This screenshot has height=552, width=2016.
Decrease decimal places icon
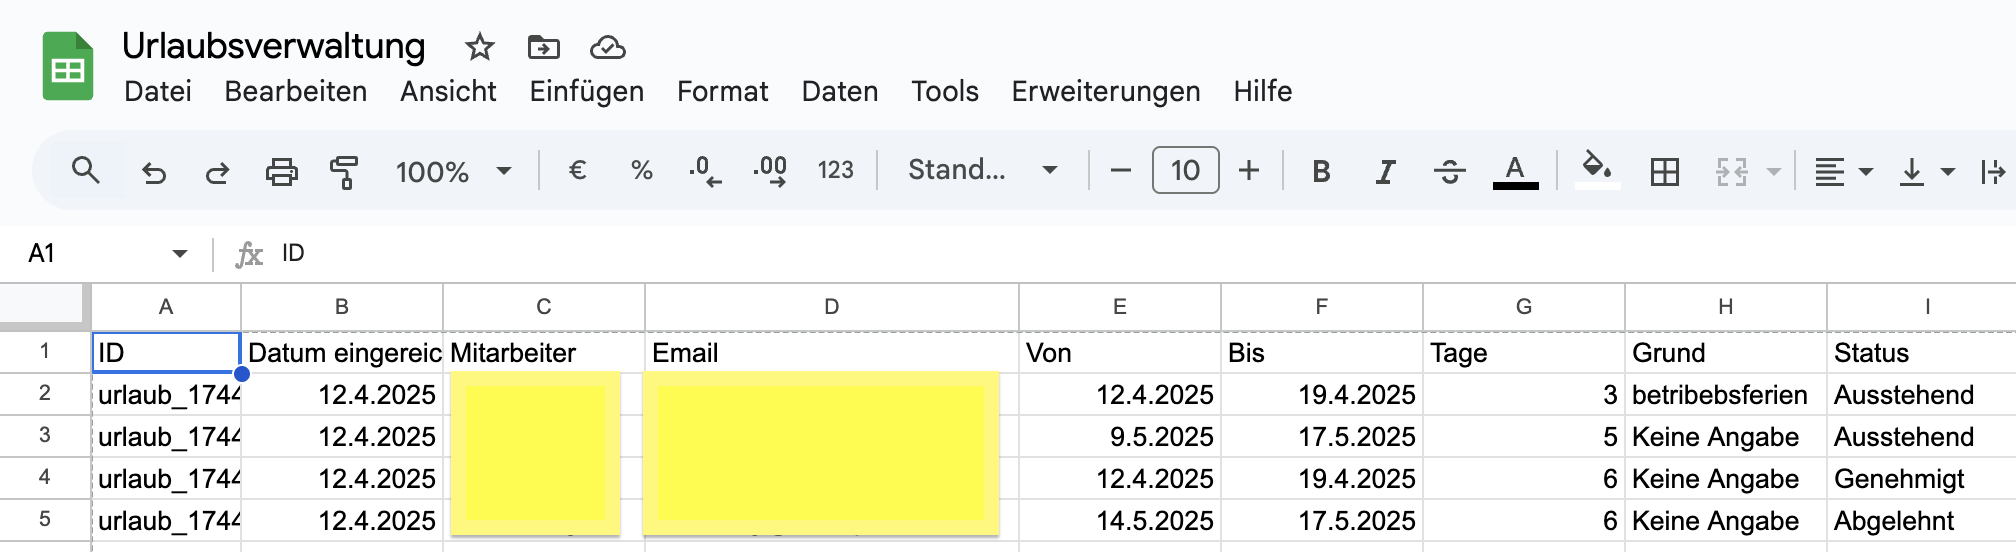tap(704, 171)
